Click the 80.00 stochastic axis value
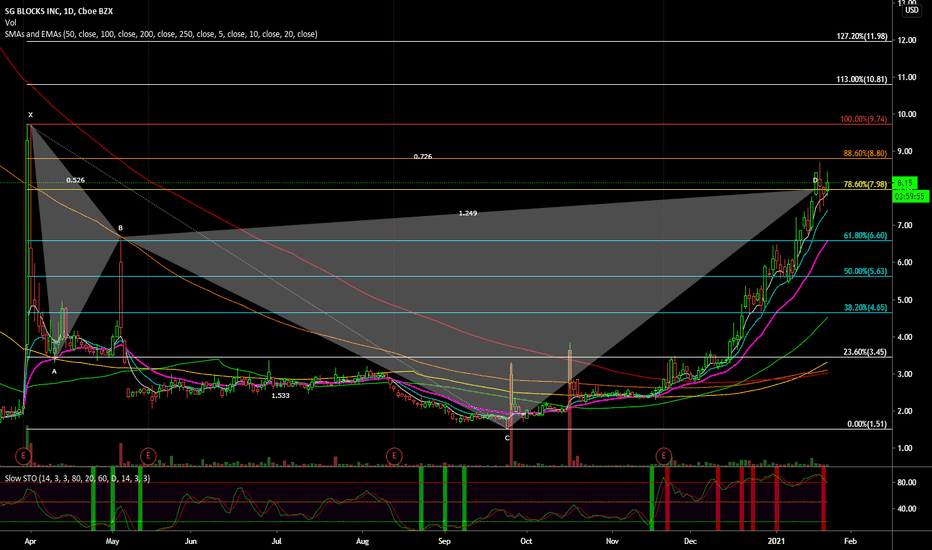 point(906,482)
